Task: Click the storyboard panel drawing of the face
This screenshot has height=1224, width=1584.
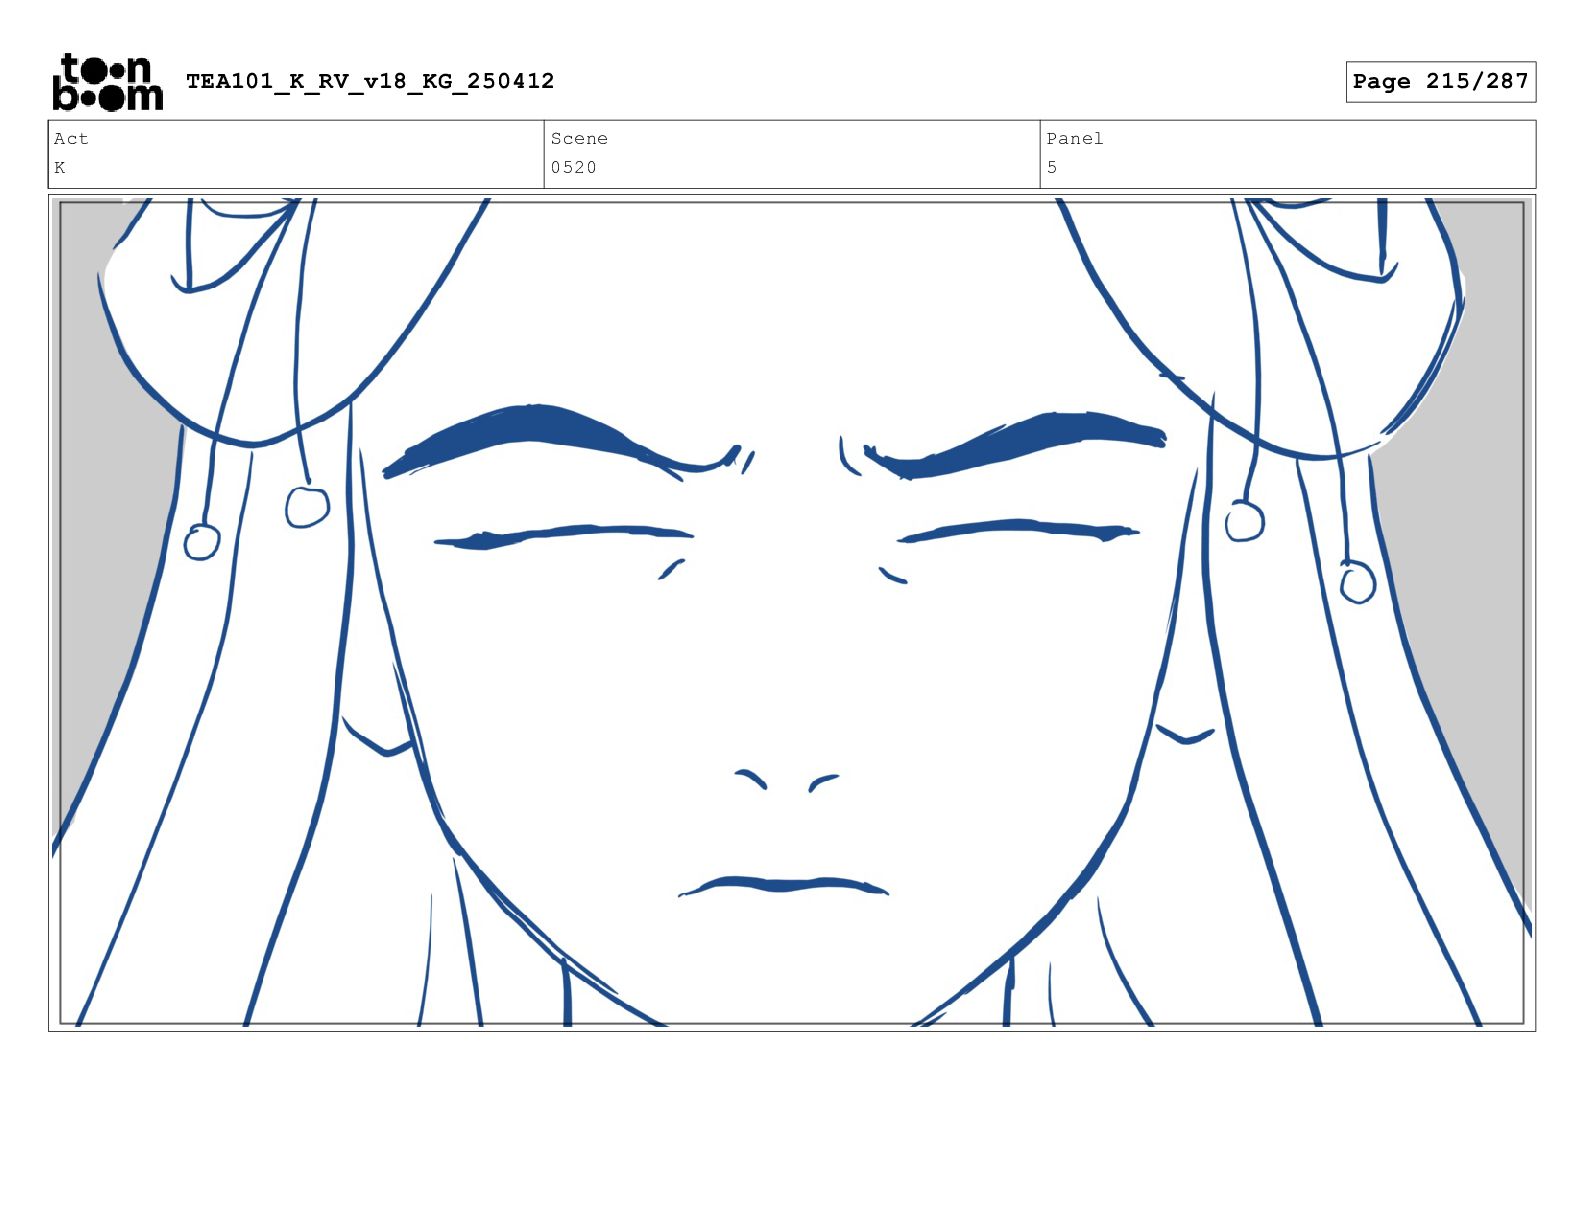Action: [x=792, y=613]
